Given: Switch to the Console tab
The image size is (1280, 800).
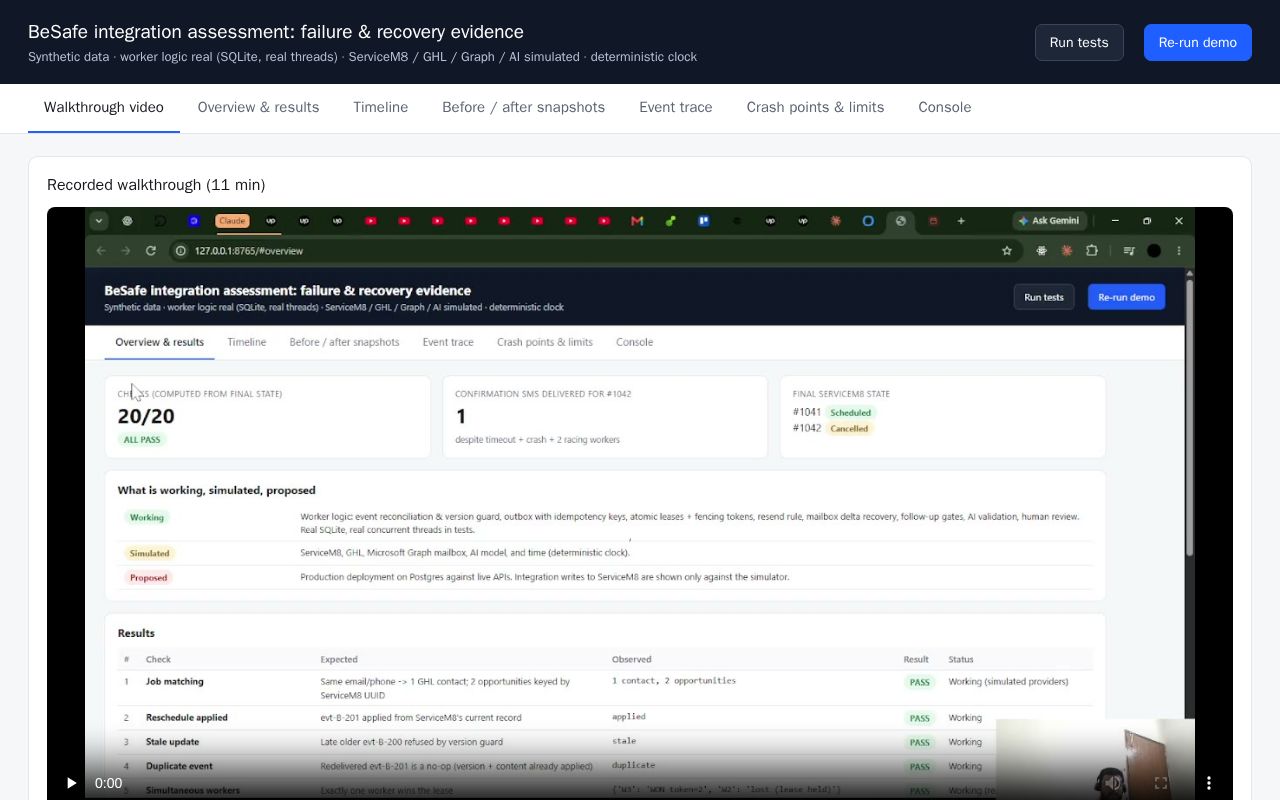Looking at the screenshot, I should [x=945, y=108].
